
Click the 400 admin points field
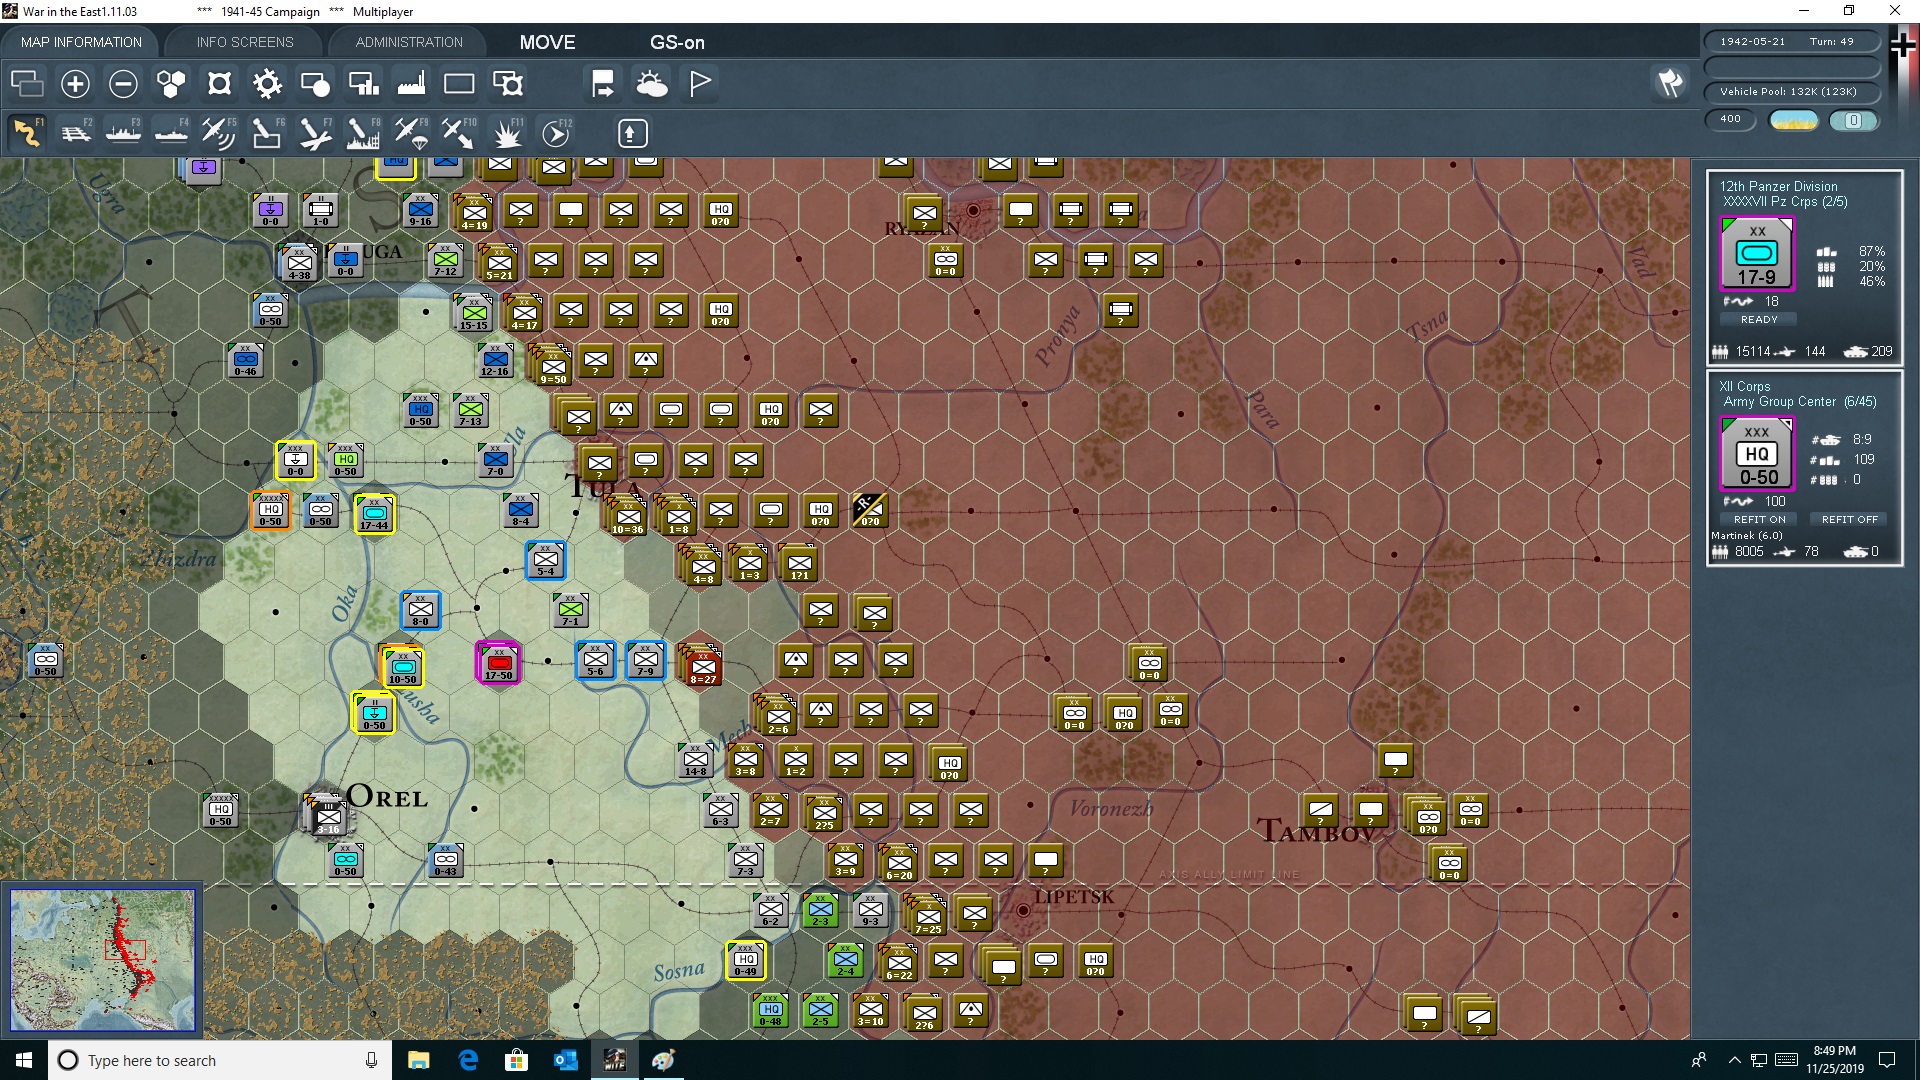point(1731,120)
